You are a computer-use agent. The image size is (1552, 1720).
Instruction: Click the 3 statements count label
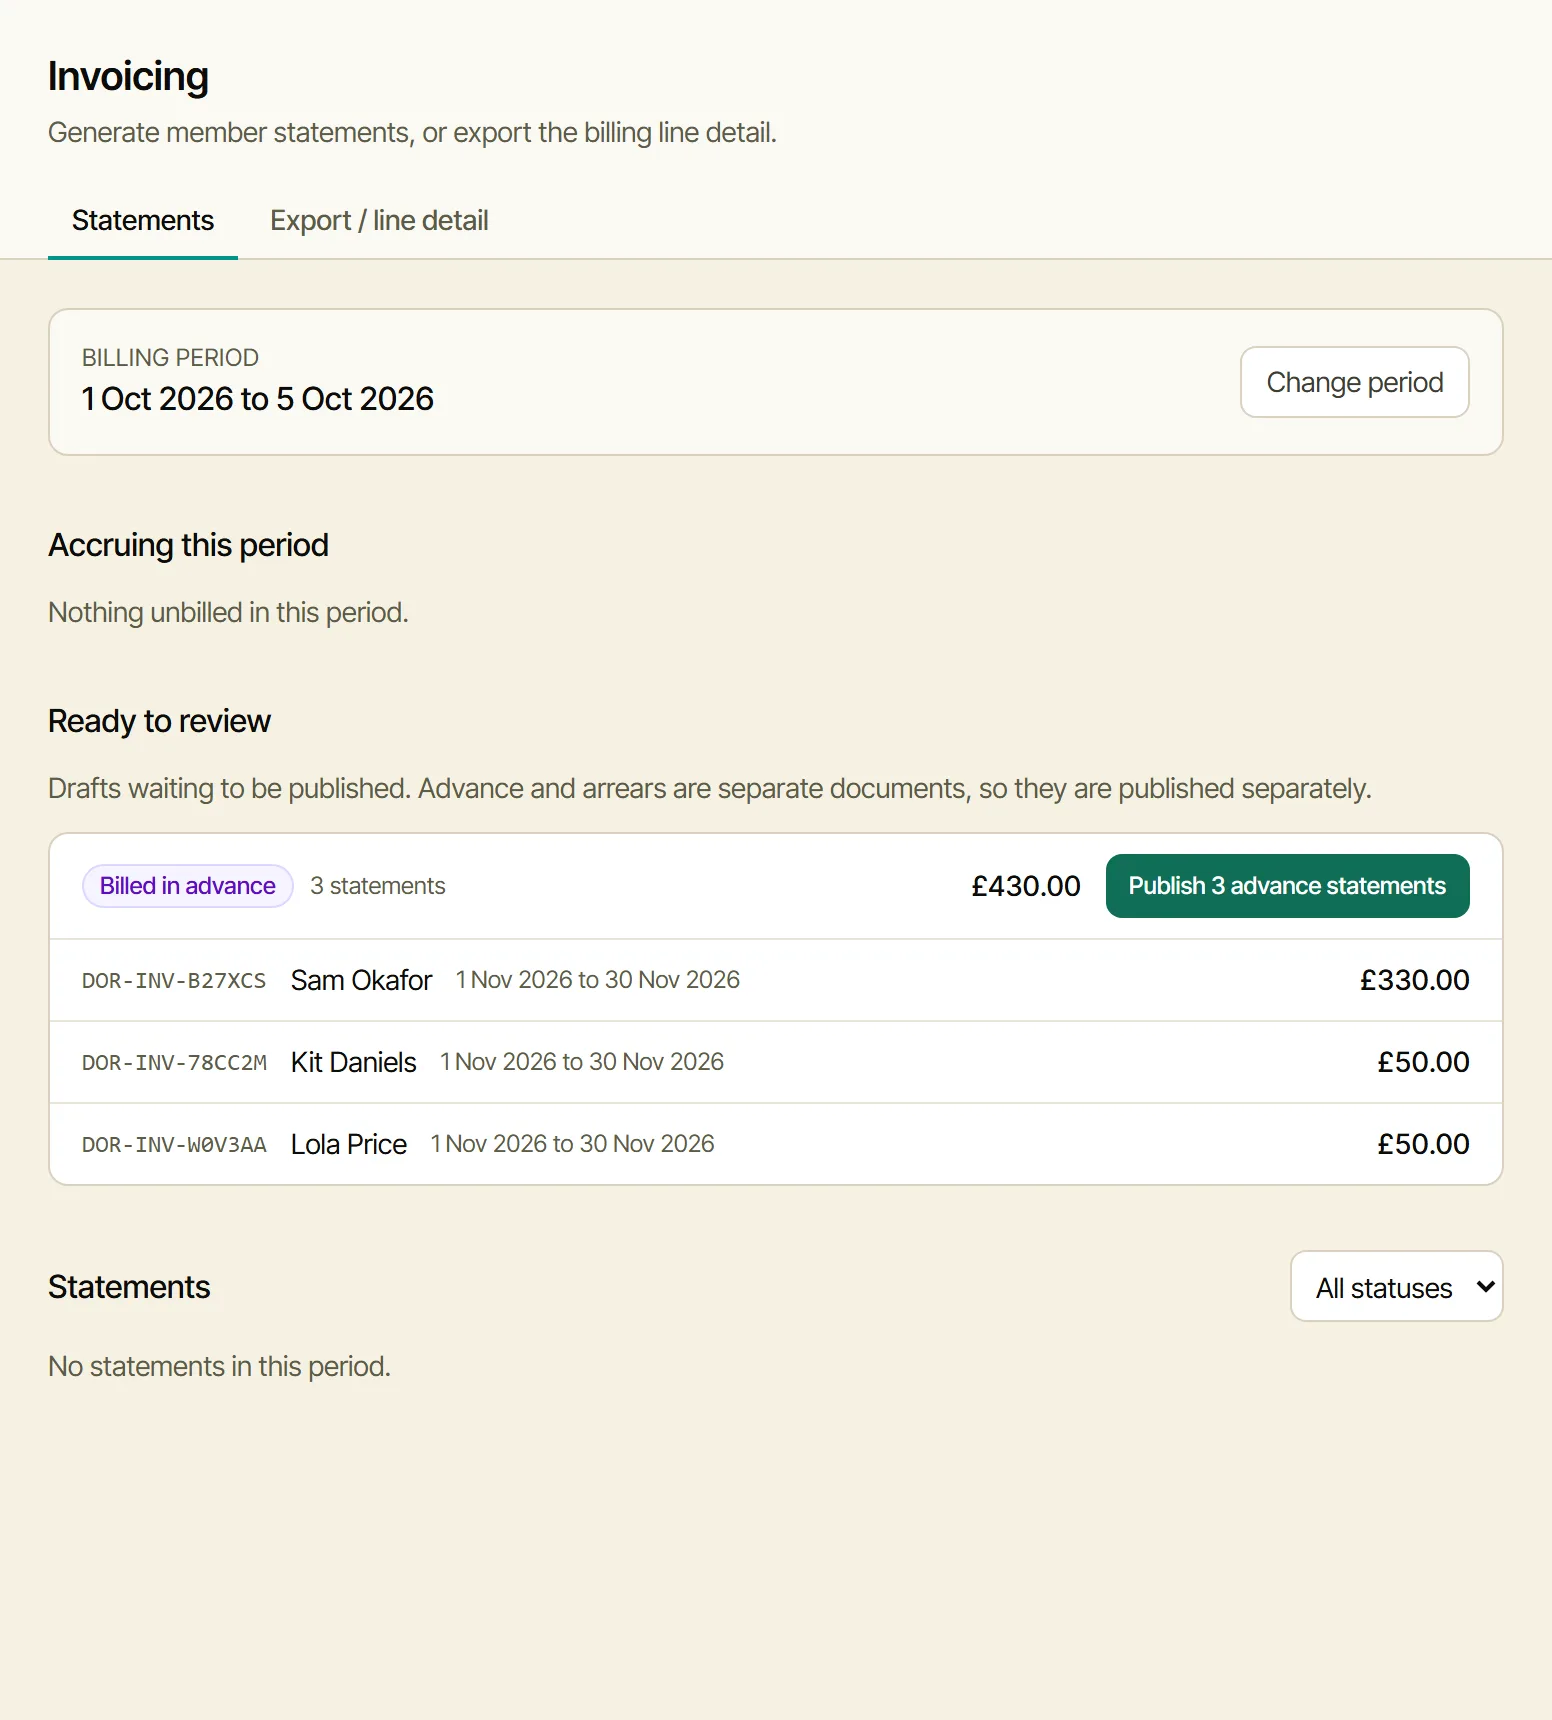(378, 886)
